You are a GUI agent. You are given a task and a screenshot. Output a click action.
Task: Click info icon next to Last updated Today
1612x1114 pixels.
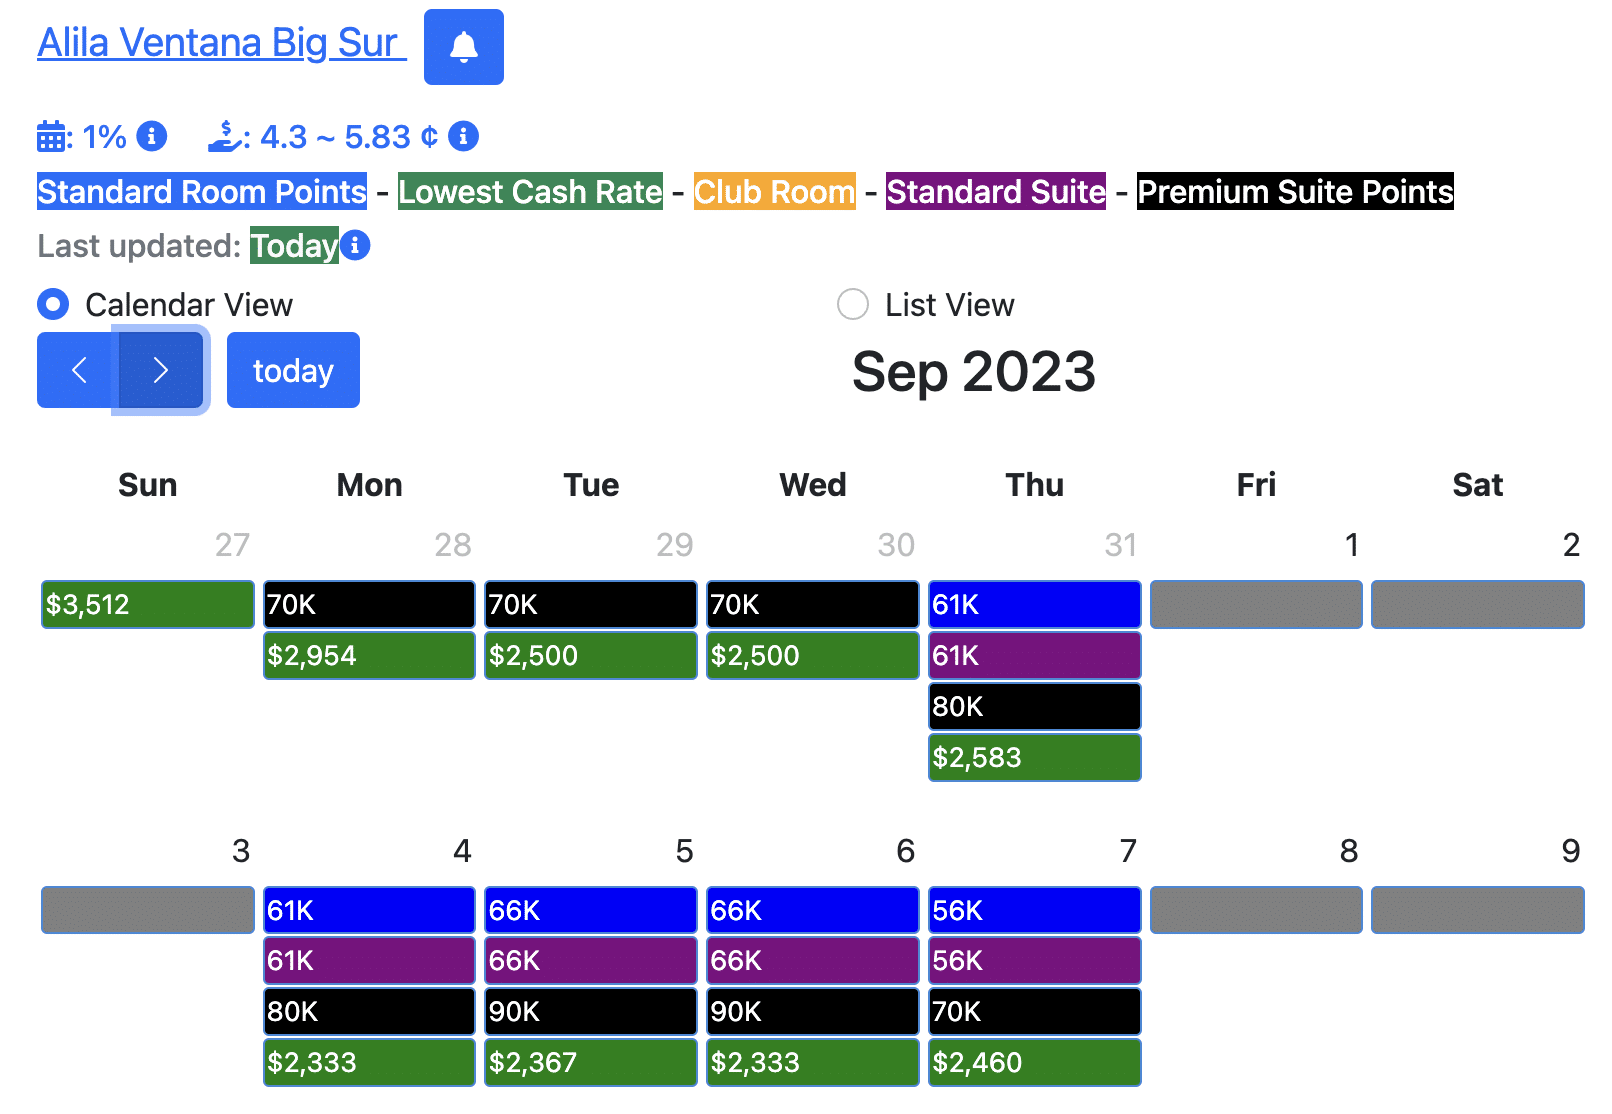pos(355,245)
